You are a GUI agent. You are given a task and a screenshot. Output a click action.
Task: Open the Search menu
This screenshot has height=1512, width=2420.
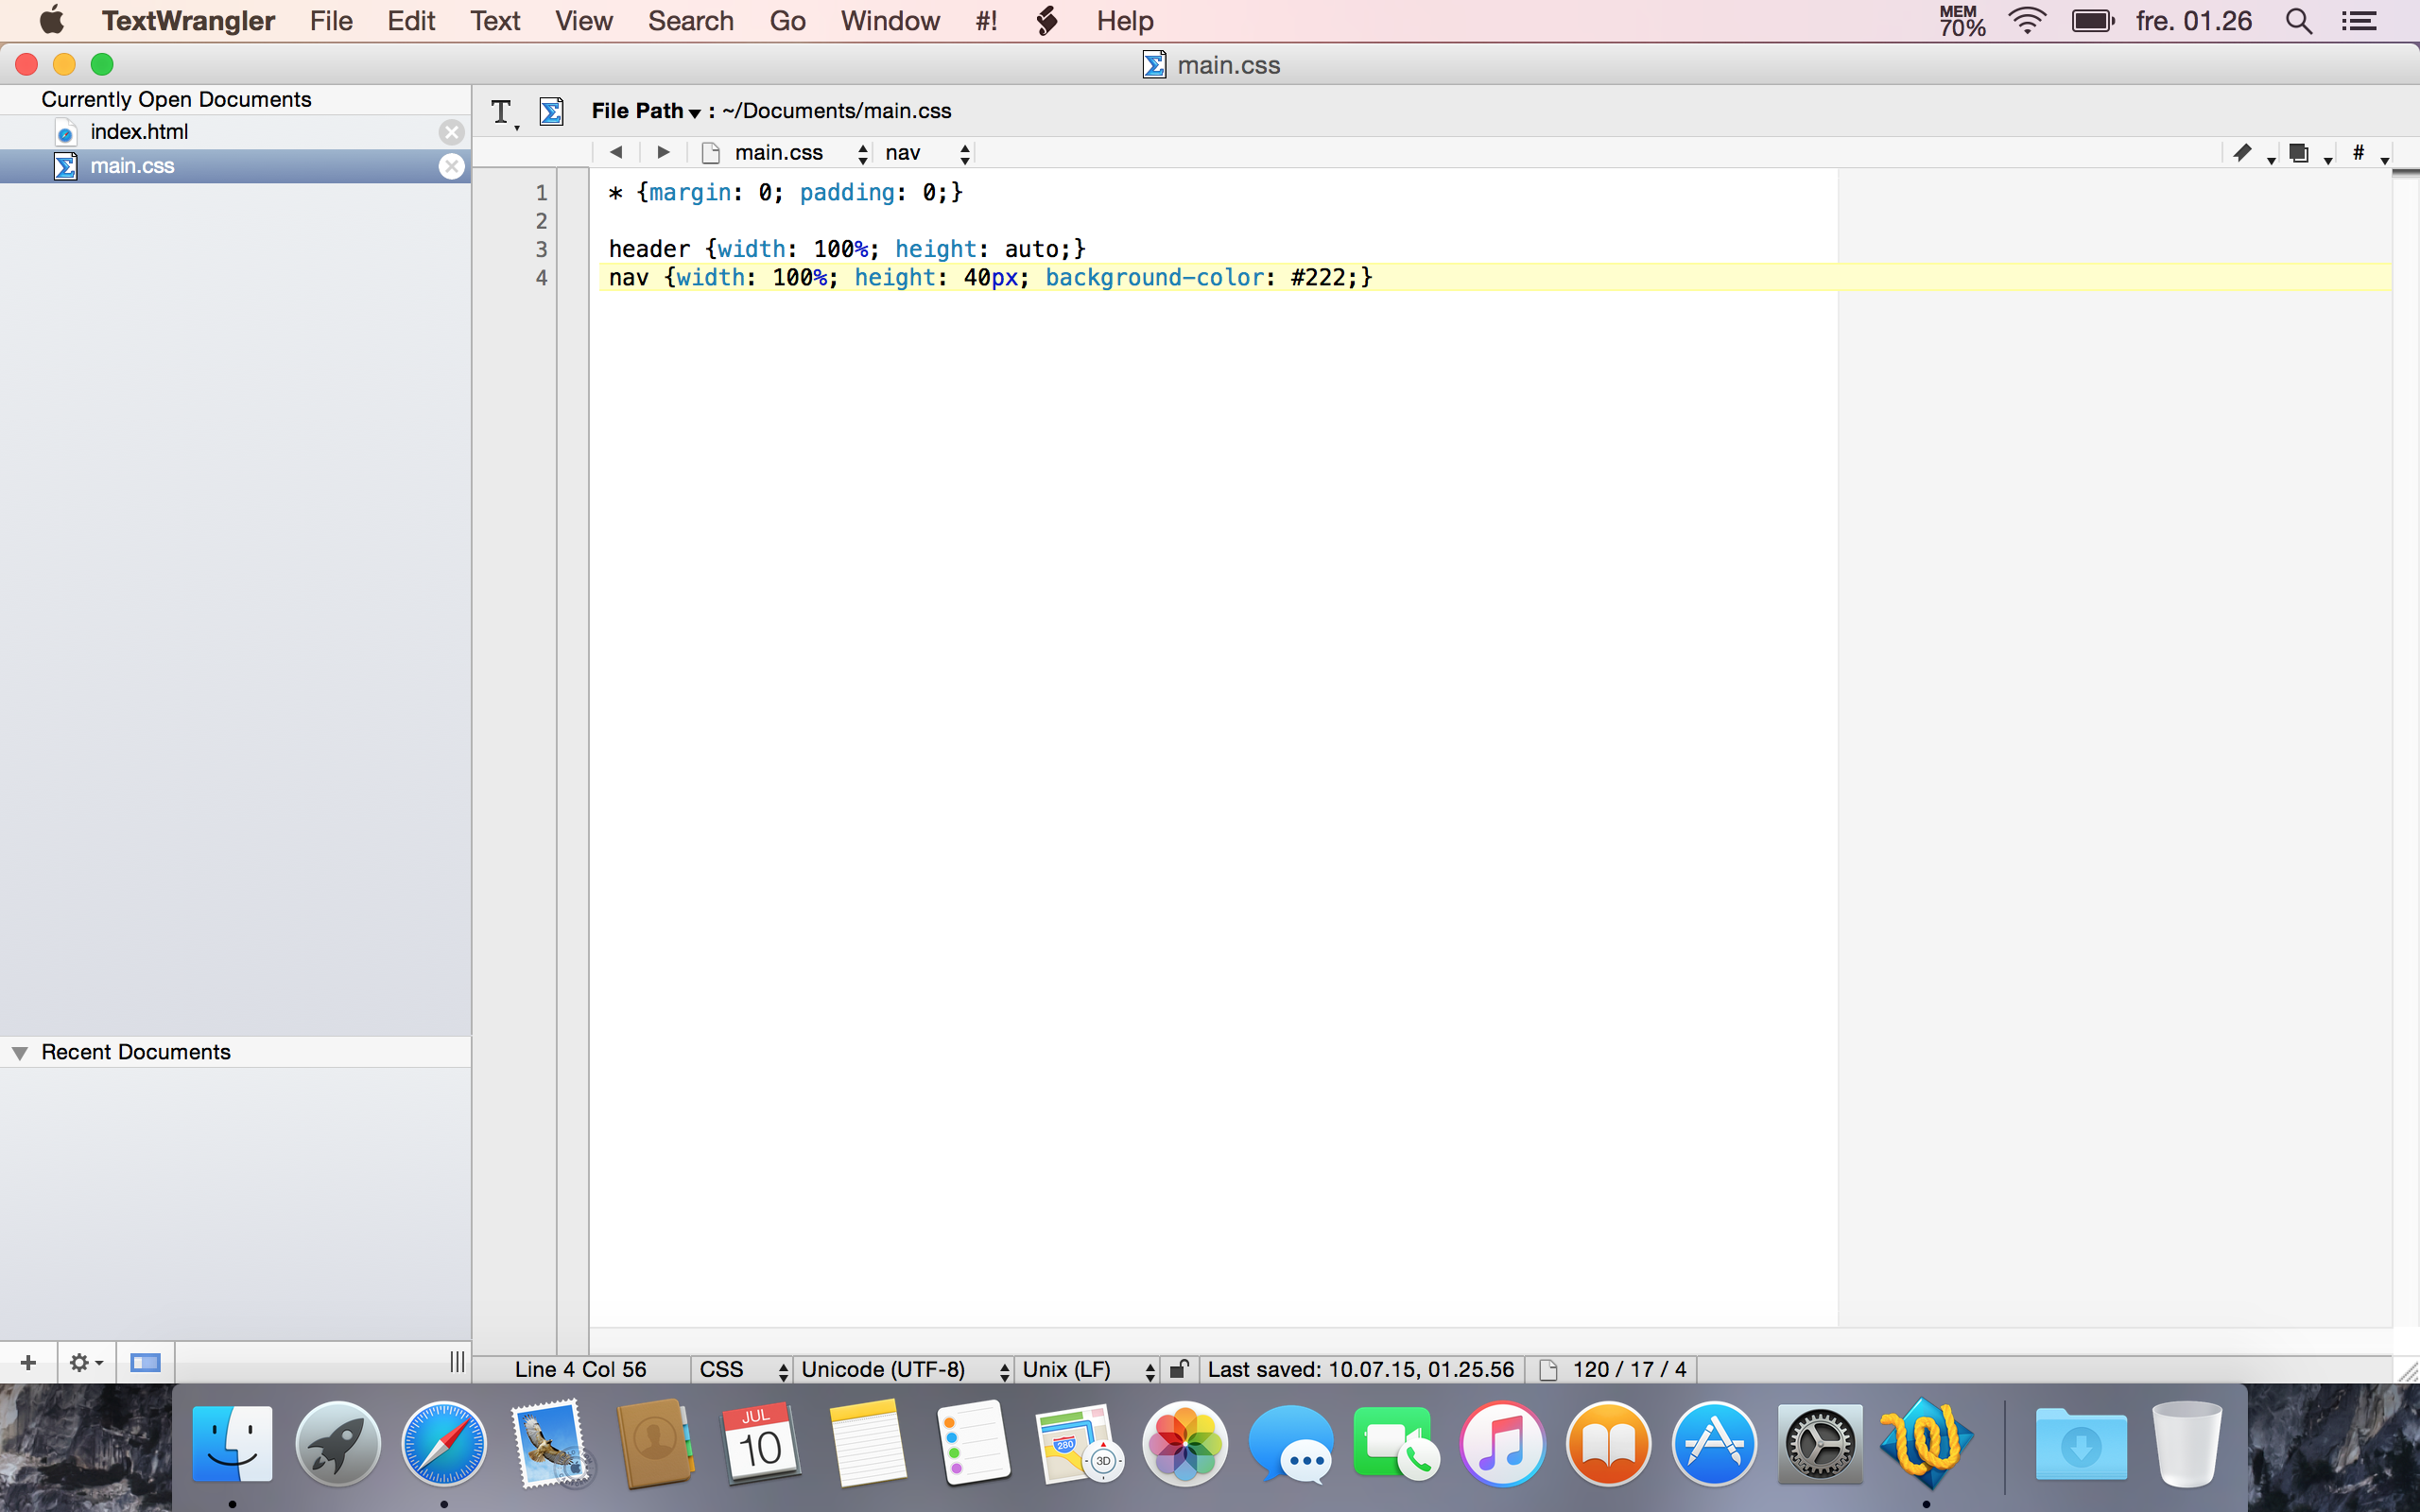pyautogui.click(x=690, y=21)
